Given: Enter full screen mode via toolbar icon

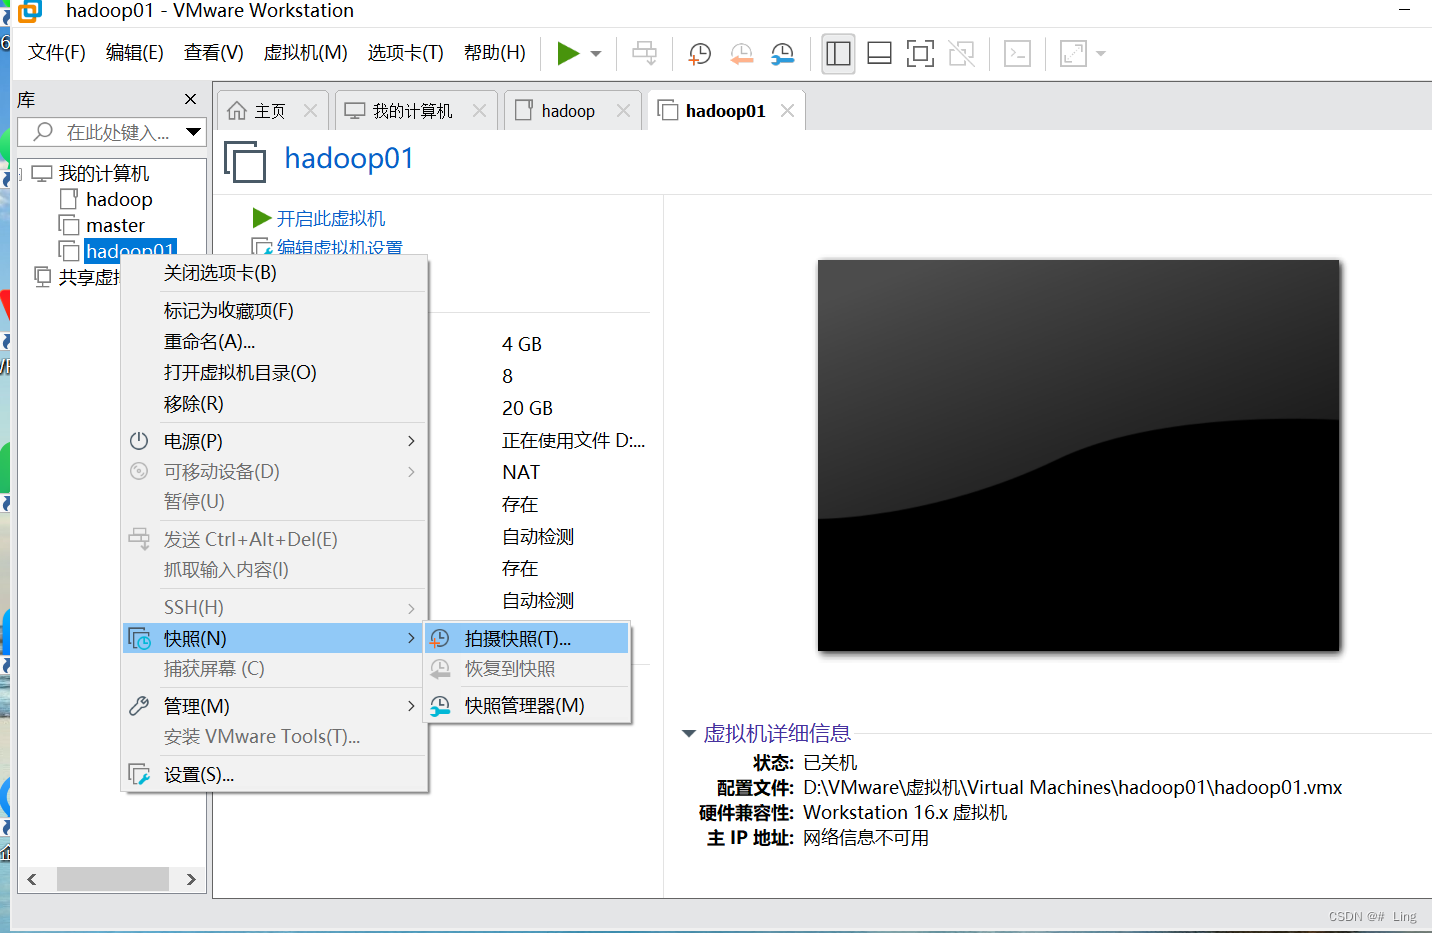Looking at the screenshot, I should [x=920, y=53].
